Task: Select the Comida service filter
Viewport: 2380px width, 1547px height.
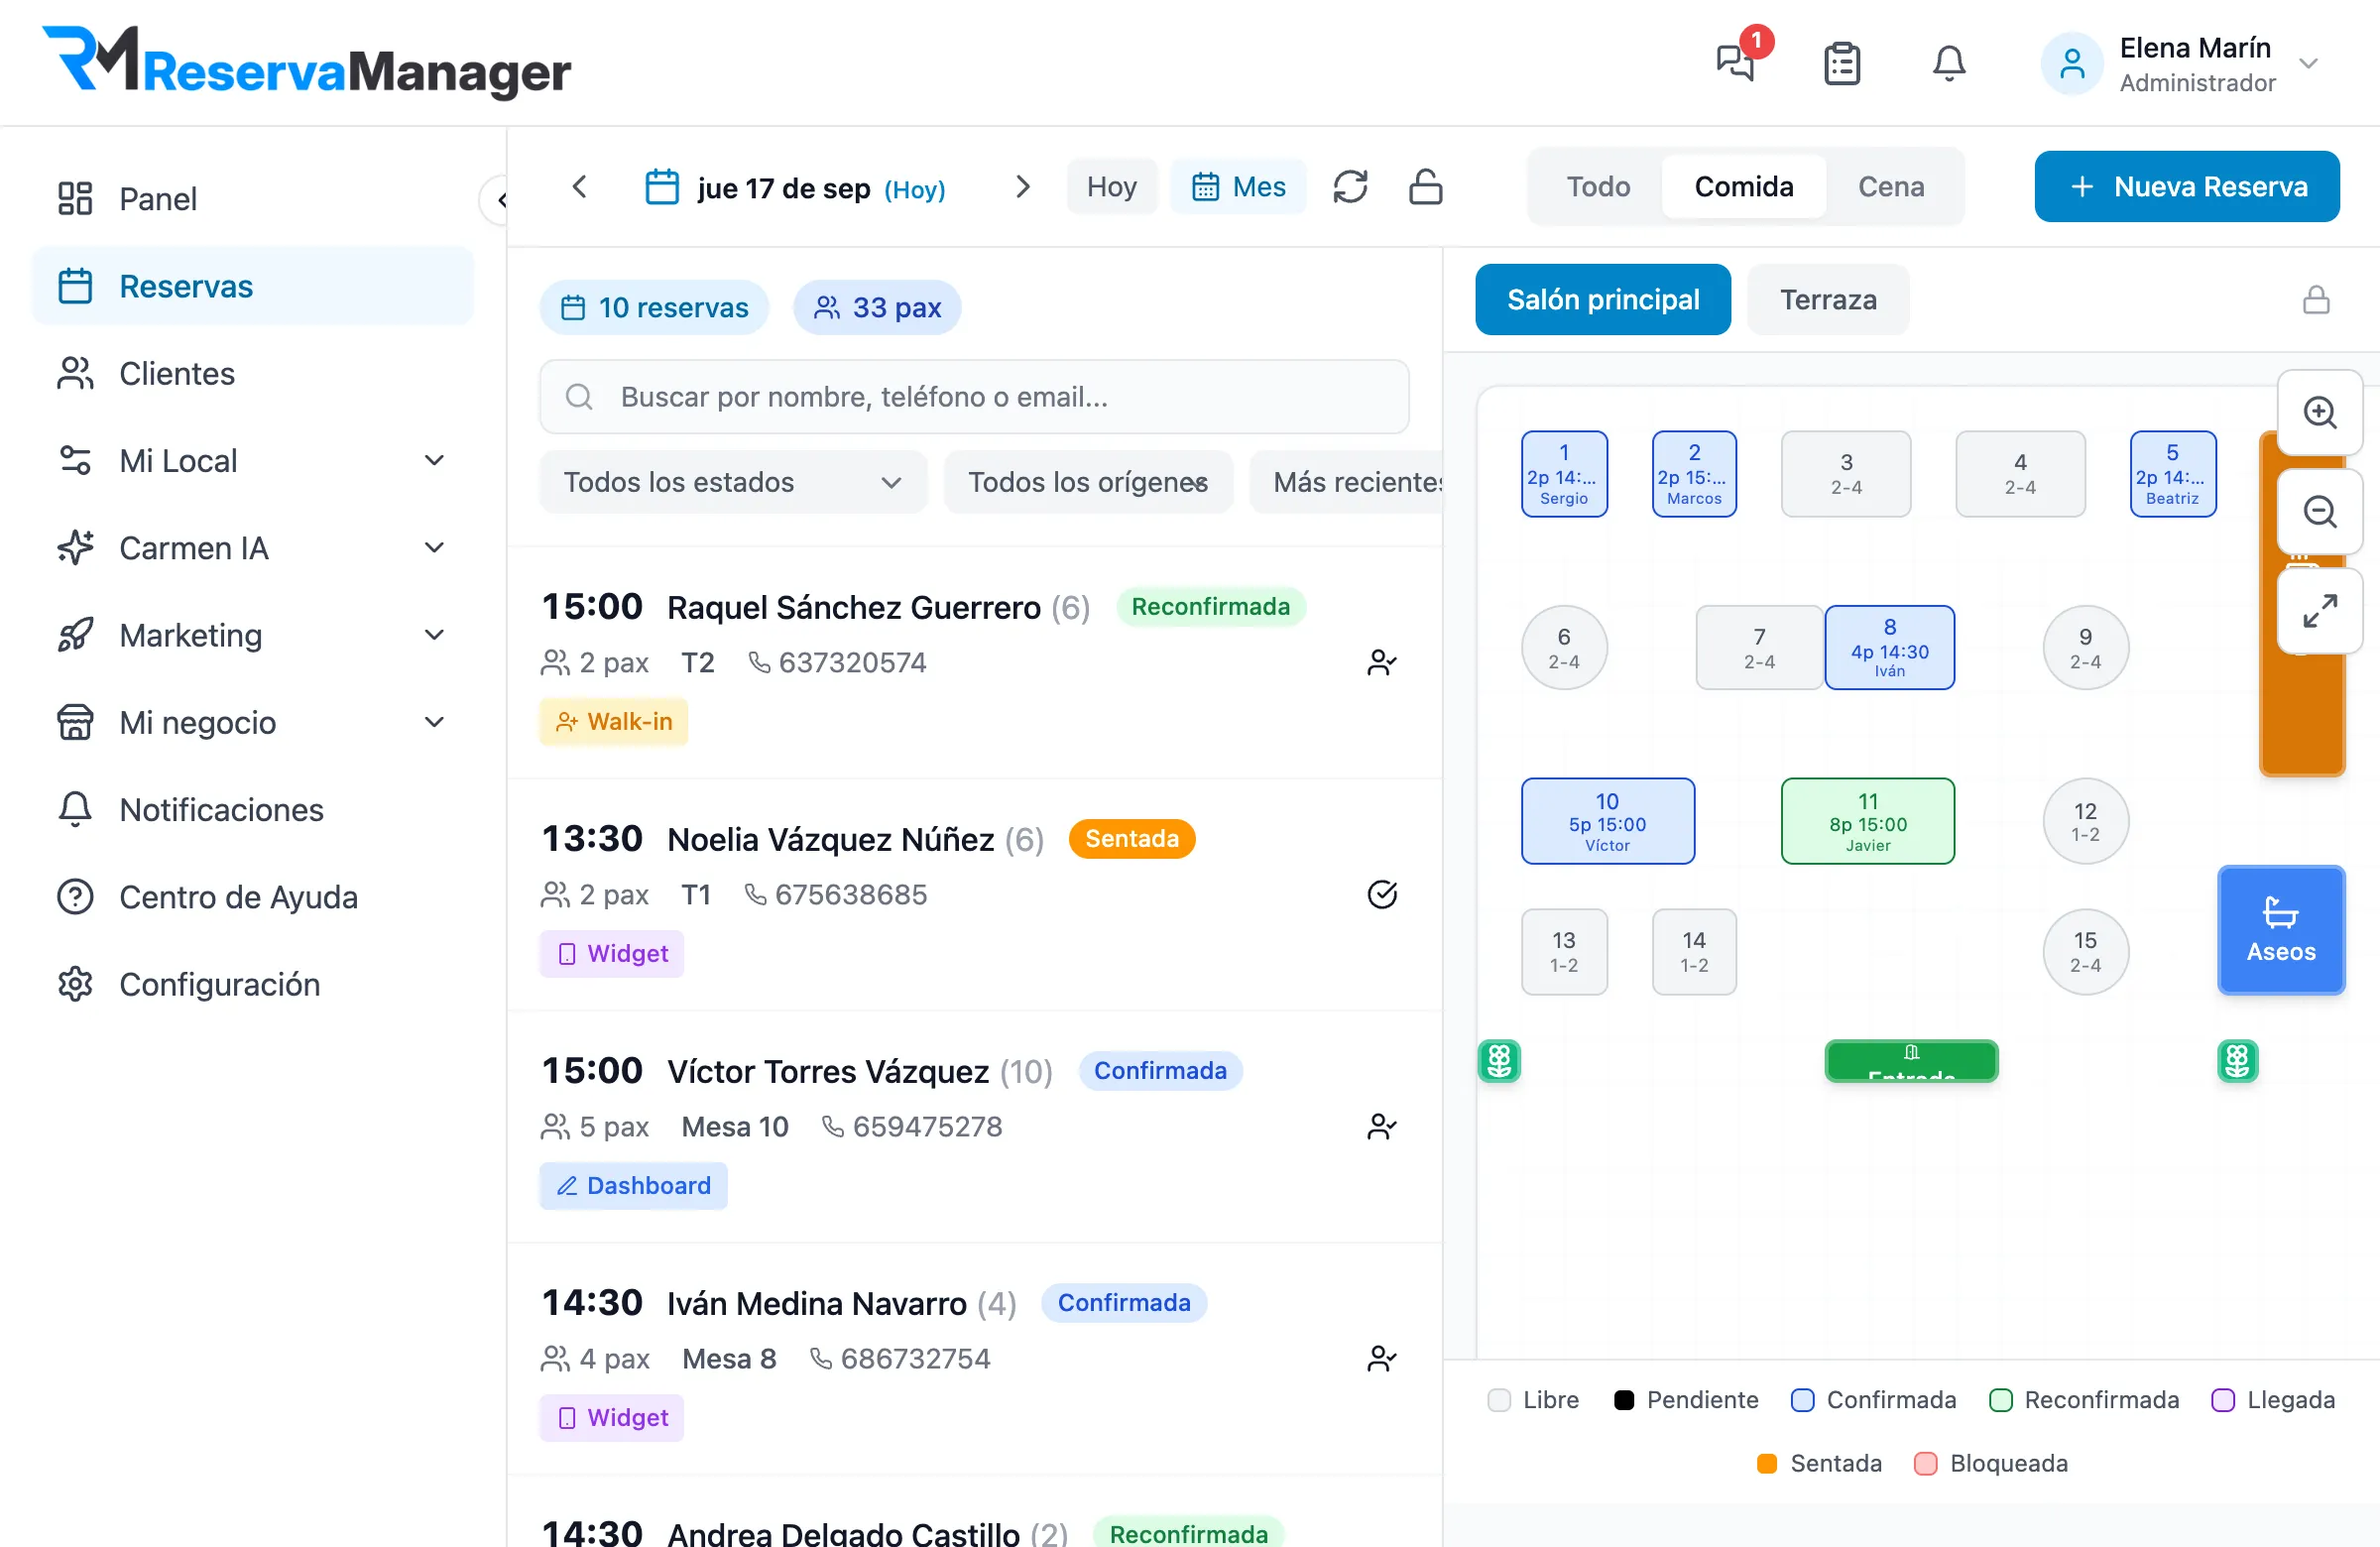Action: [x=1744, y=186]
